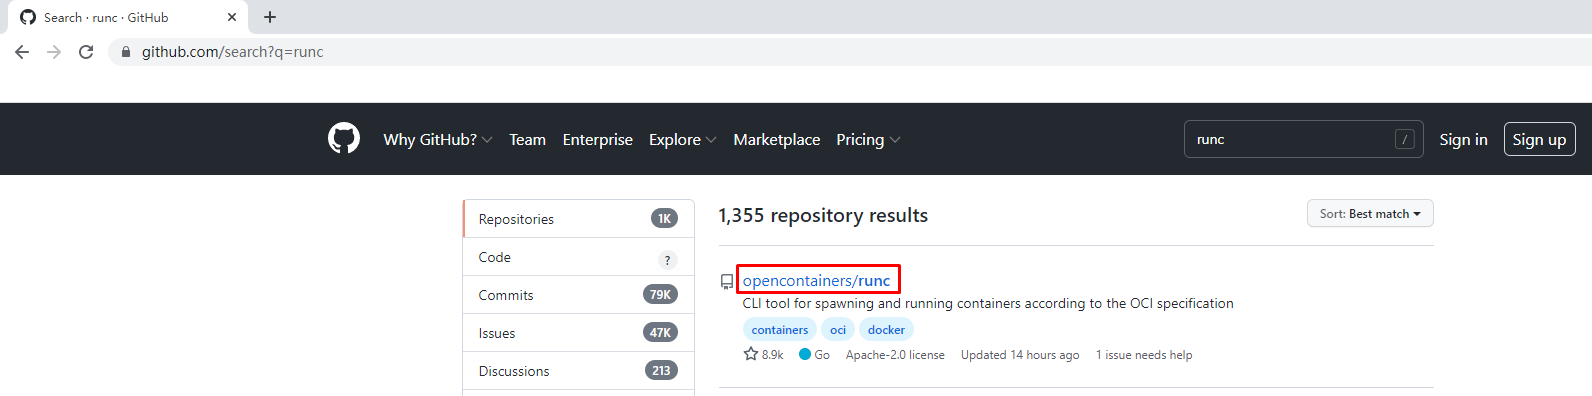Click the star icon beside 8.9k
1592x396 pixels.
[x=751, y=354]
